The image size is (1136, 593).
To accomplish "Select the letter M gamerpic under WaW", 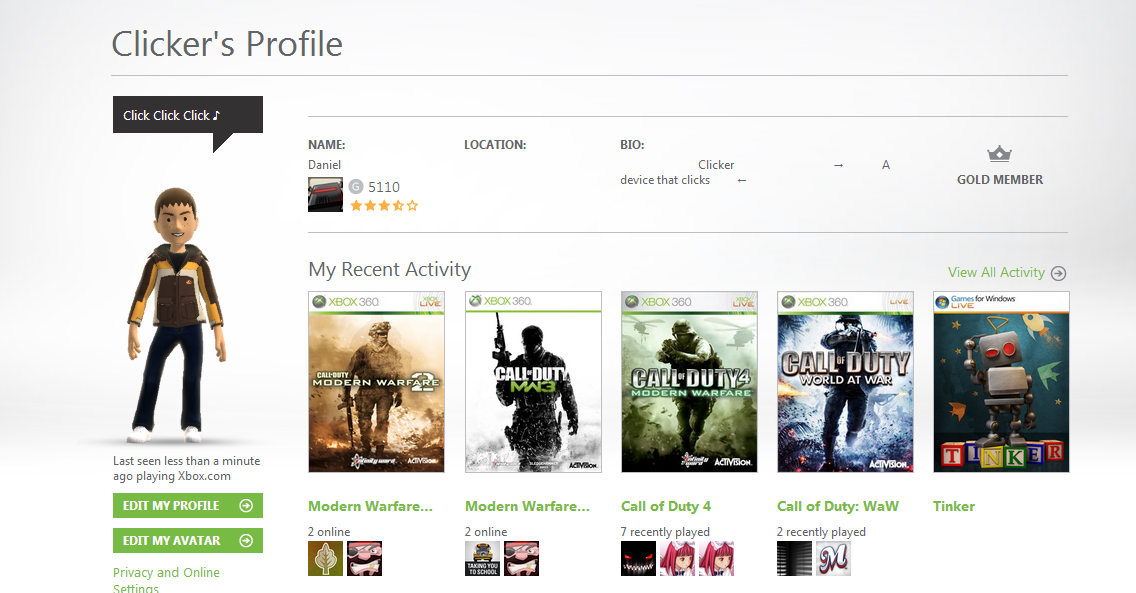I will [833, 558].
